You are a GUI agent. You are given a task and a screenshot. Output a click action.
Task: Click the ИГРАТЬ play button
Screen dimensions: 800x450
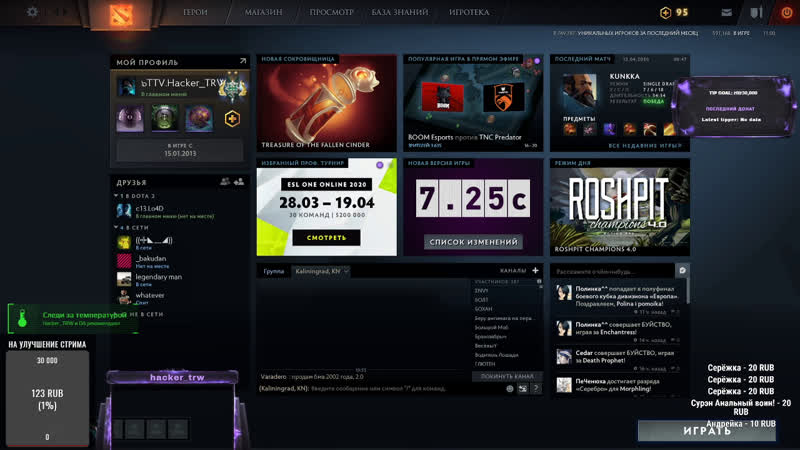[707, 431]
